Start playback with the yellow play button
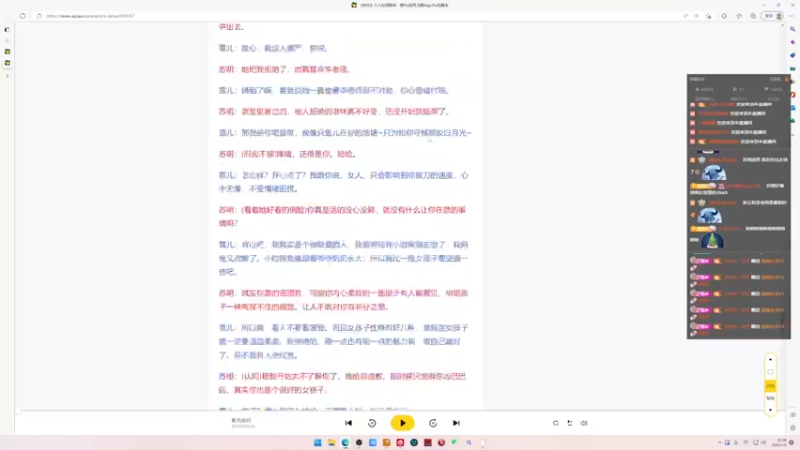Image resolution: width=800 pixels, height=450 pixels. (x=402, y=423)
